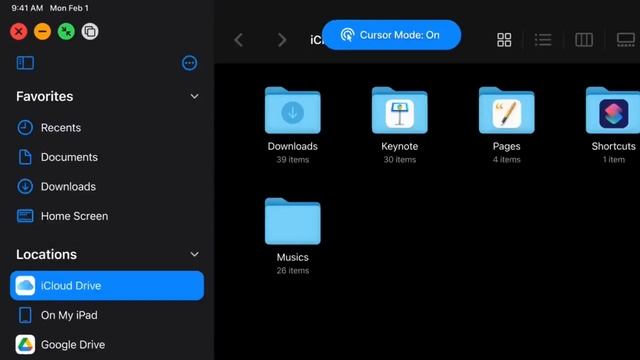Click the yellow minimize window button
This screenshot has width=640, height=360.
point(42,31)
